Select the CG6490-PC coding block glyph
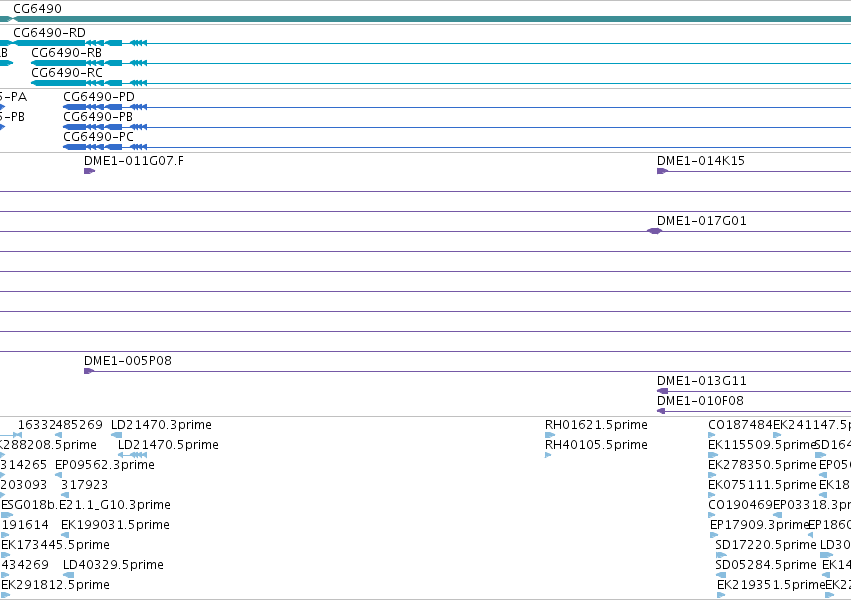 (75, 147)
